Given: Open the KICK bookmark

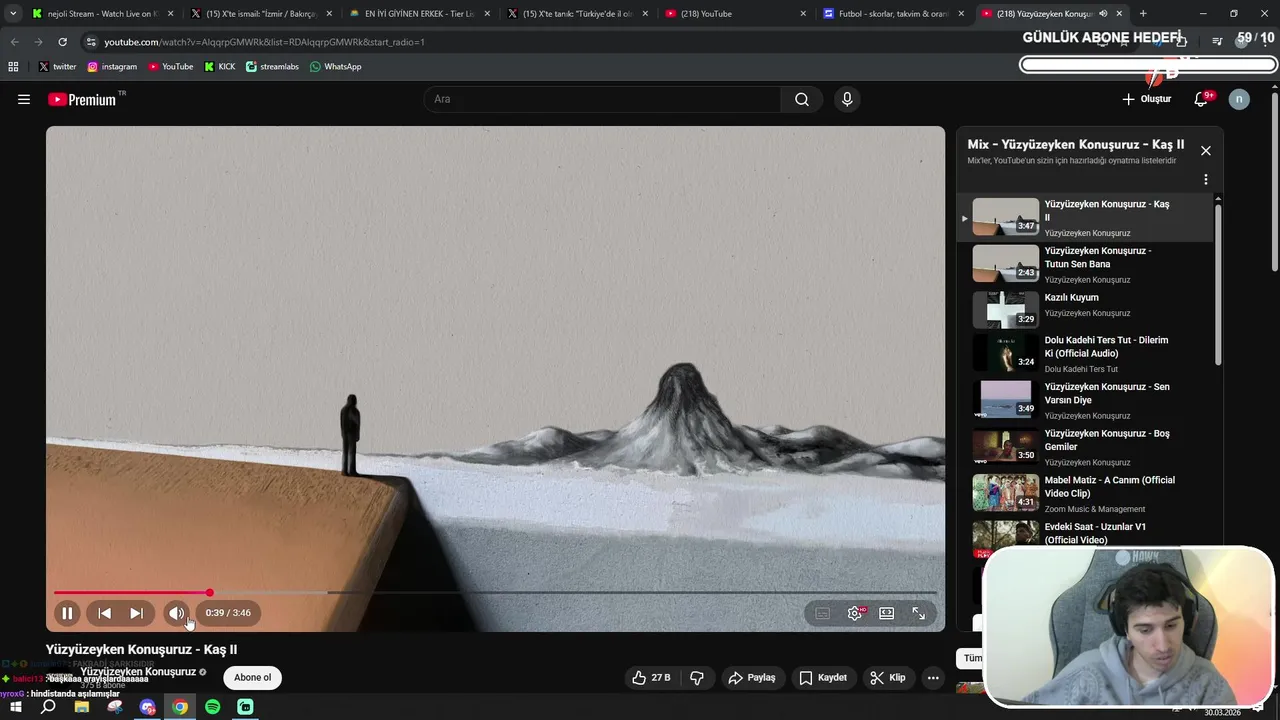Looking at the screenshot, I should (x=220, y=67).
